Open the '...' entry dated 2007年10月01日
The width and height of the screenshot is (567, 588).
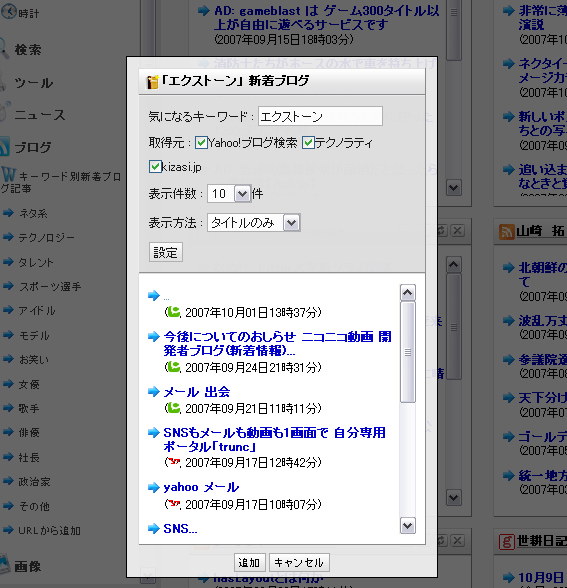pos(166,299)
